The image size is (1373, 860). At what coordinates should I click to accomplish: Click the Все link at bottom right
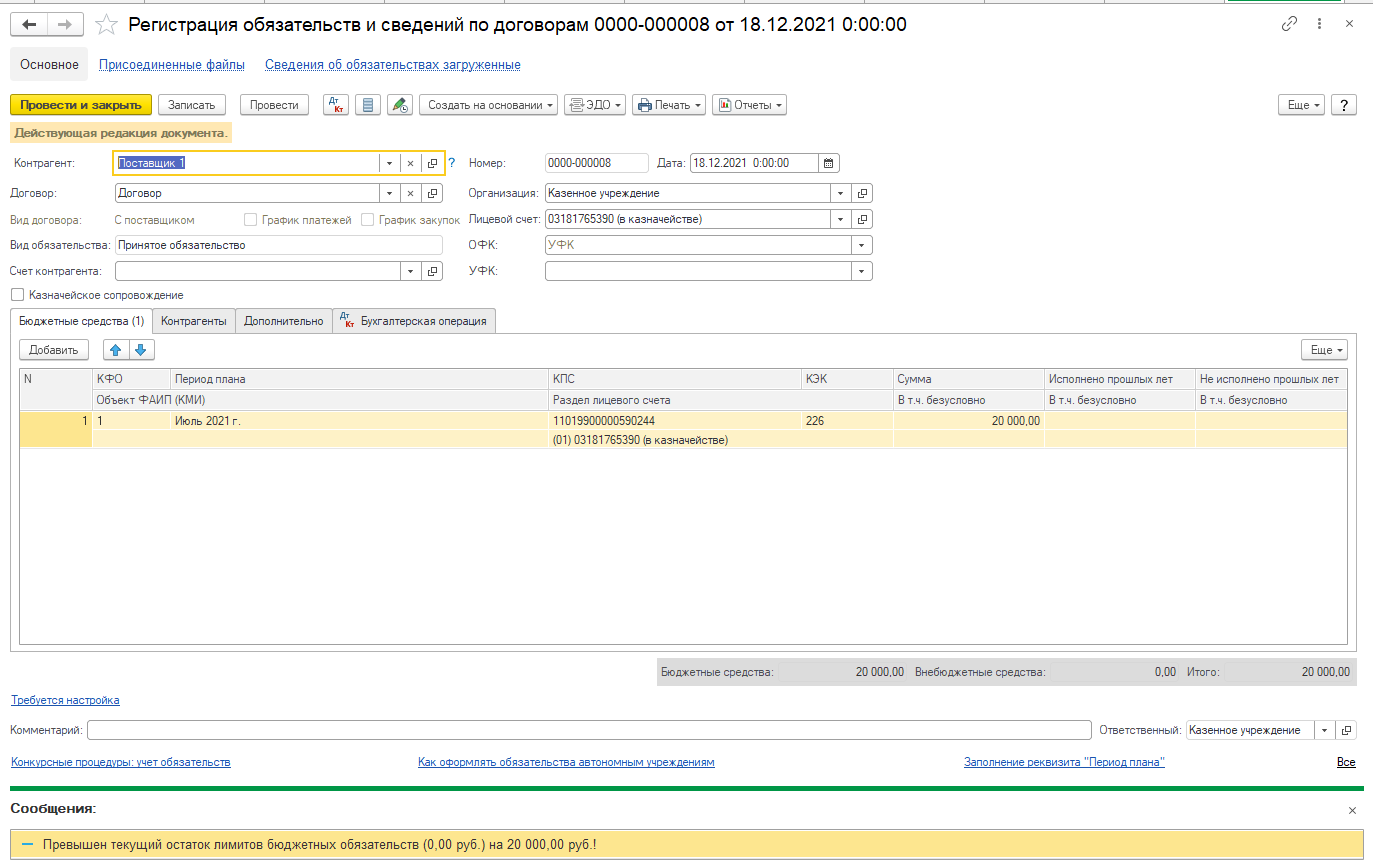click(1346, 762)
